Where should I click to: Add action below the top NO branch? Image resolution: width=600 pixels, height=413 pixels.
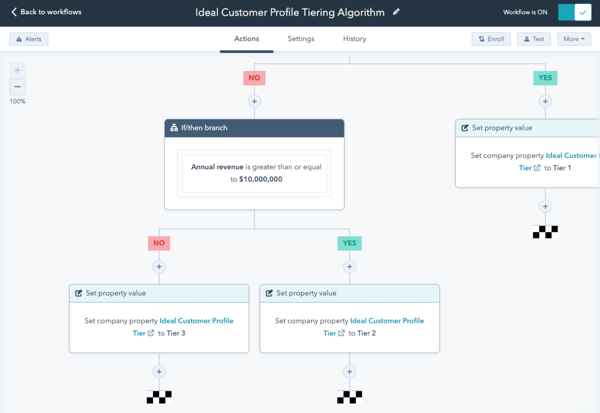(x=254, y=101)
